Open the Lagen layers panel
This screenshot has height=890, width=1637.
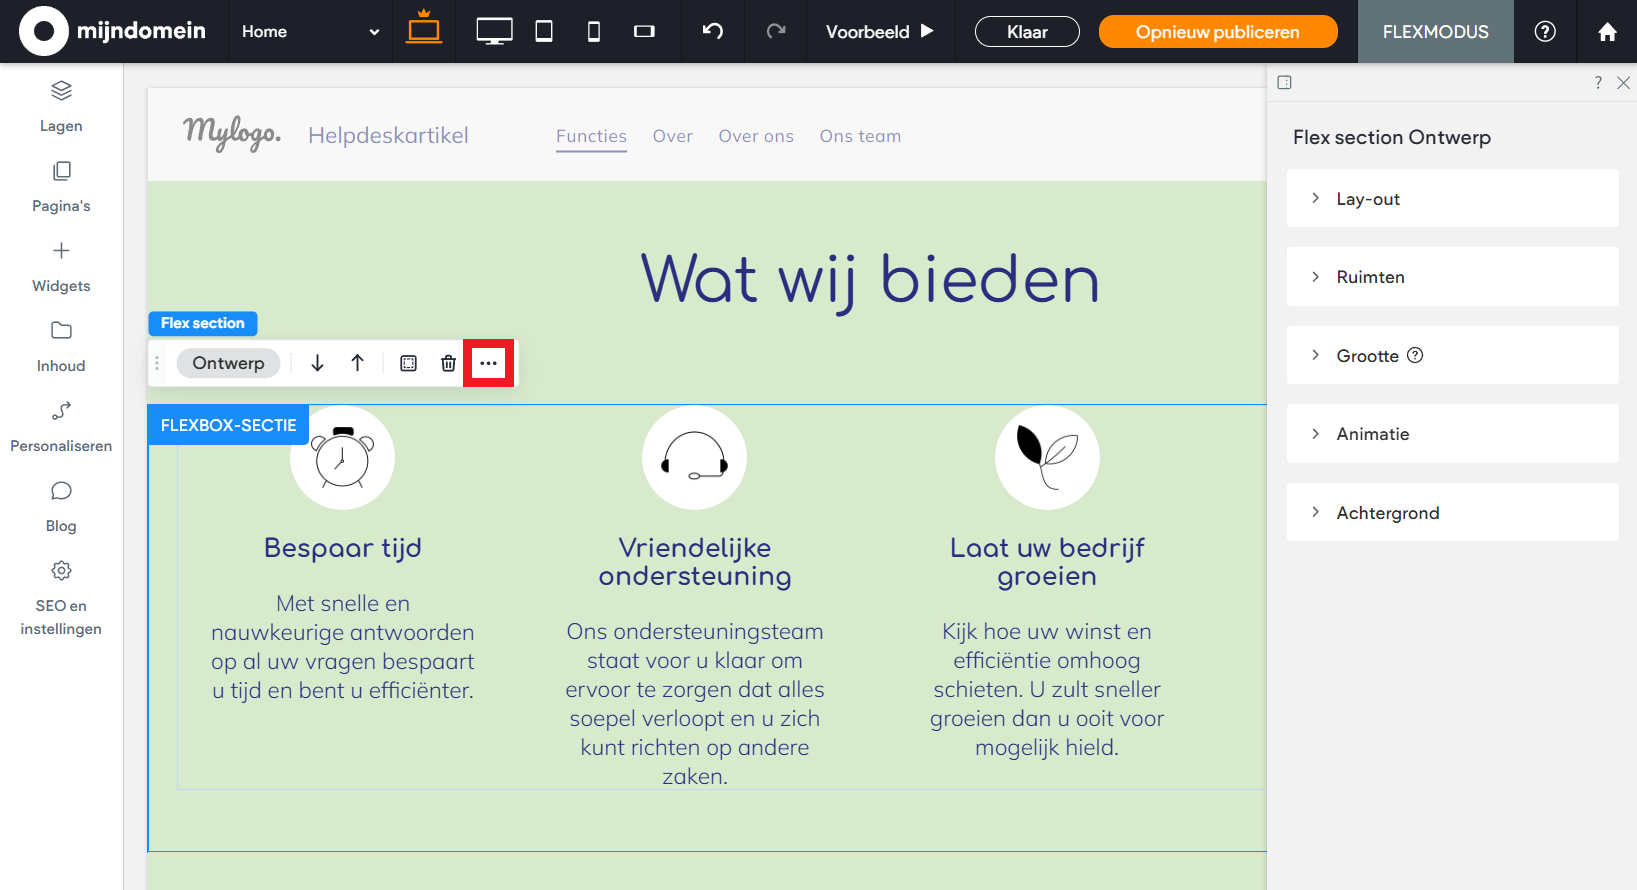61,106
